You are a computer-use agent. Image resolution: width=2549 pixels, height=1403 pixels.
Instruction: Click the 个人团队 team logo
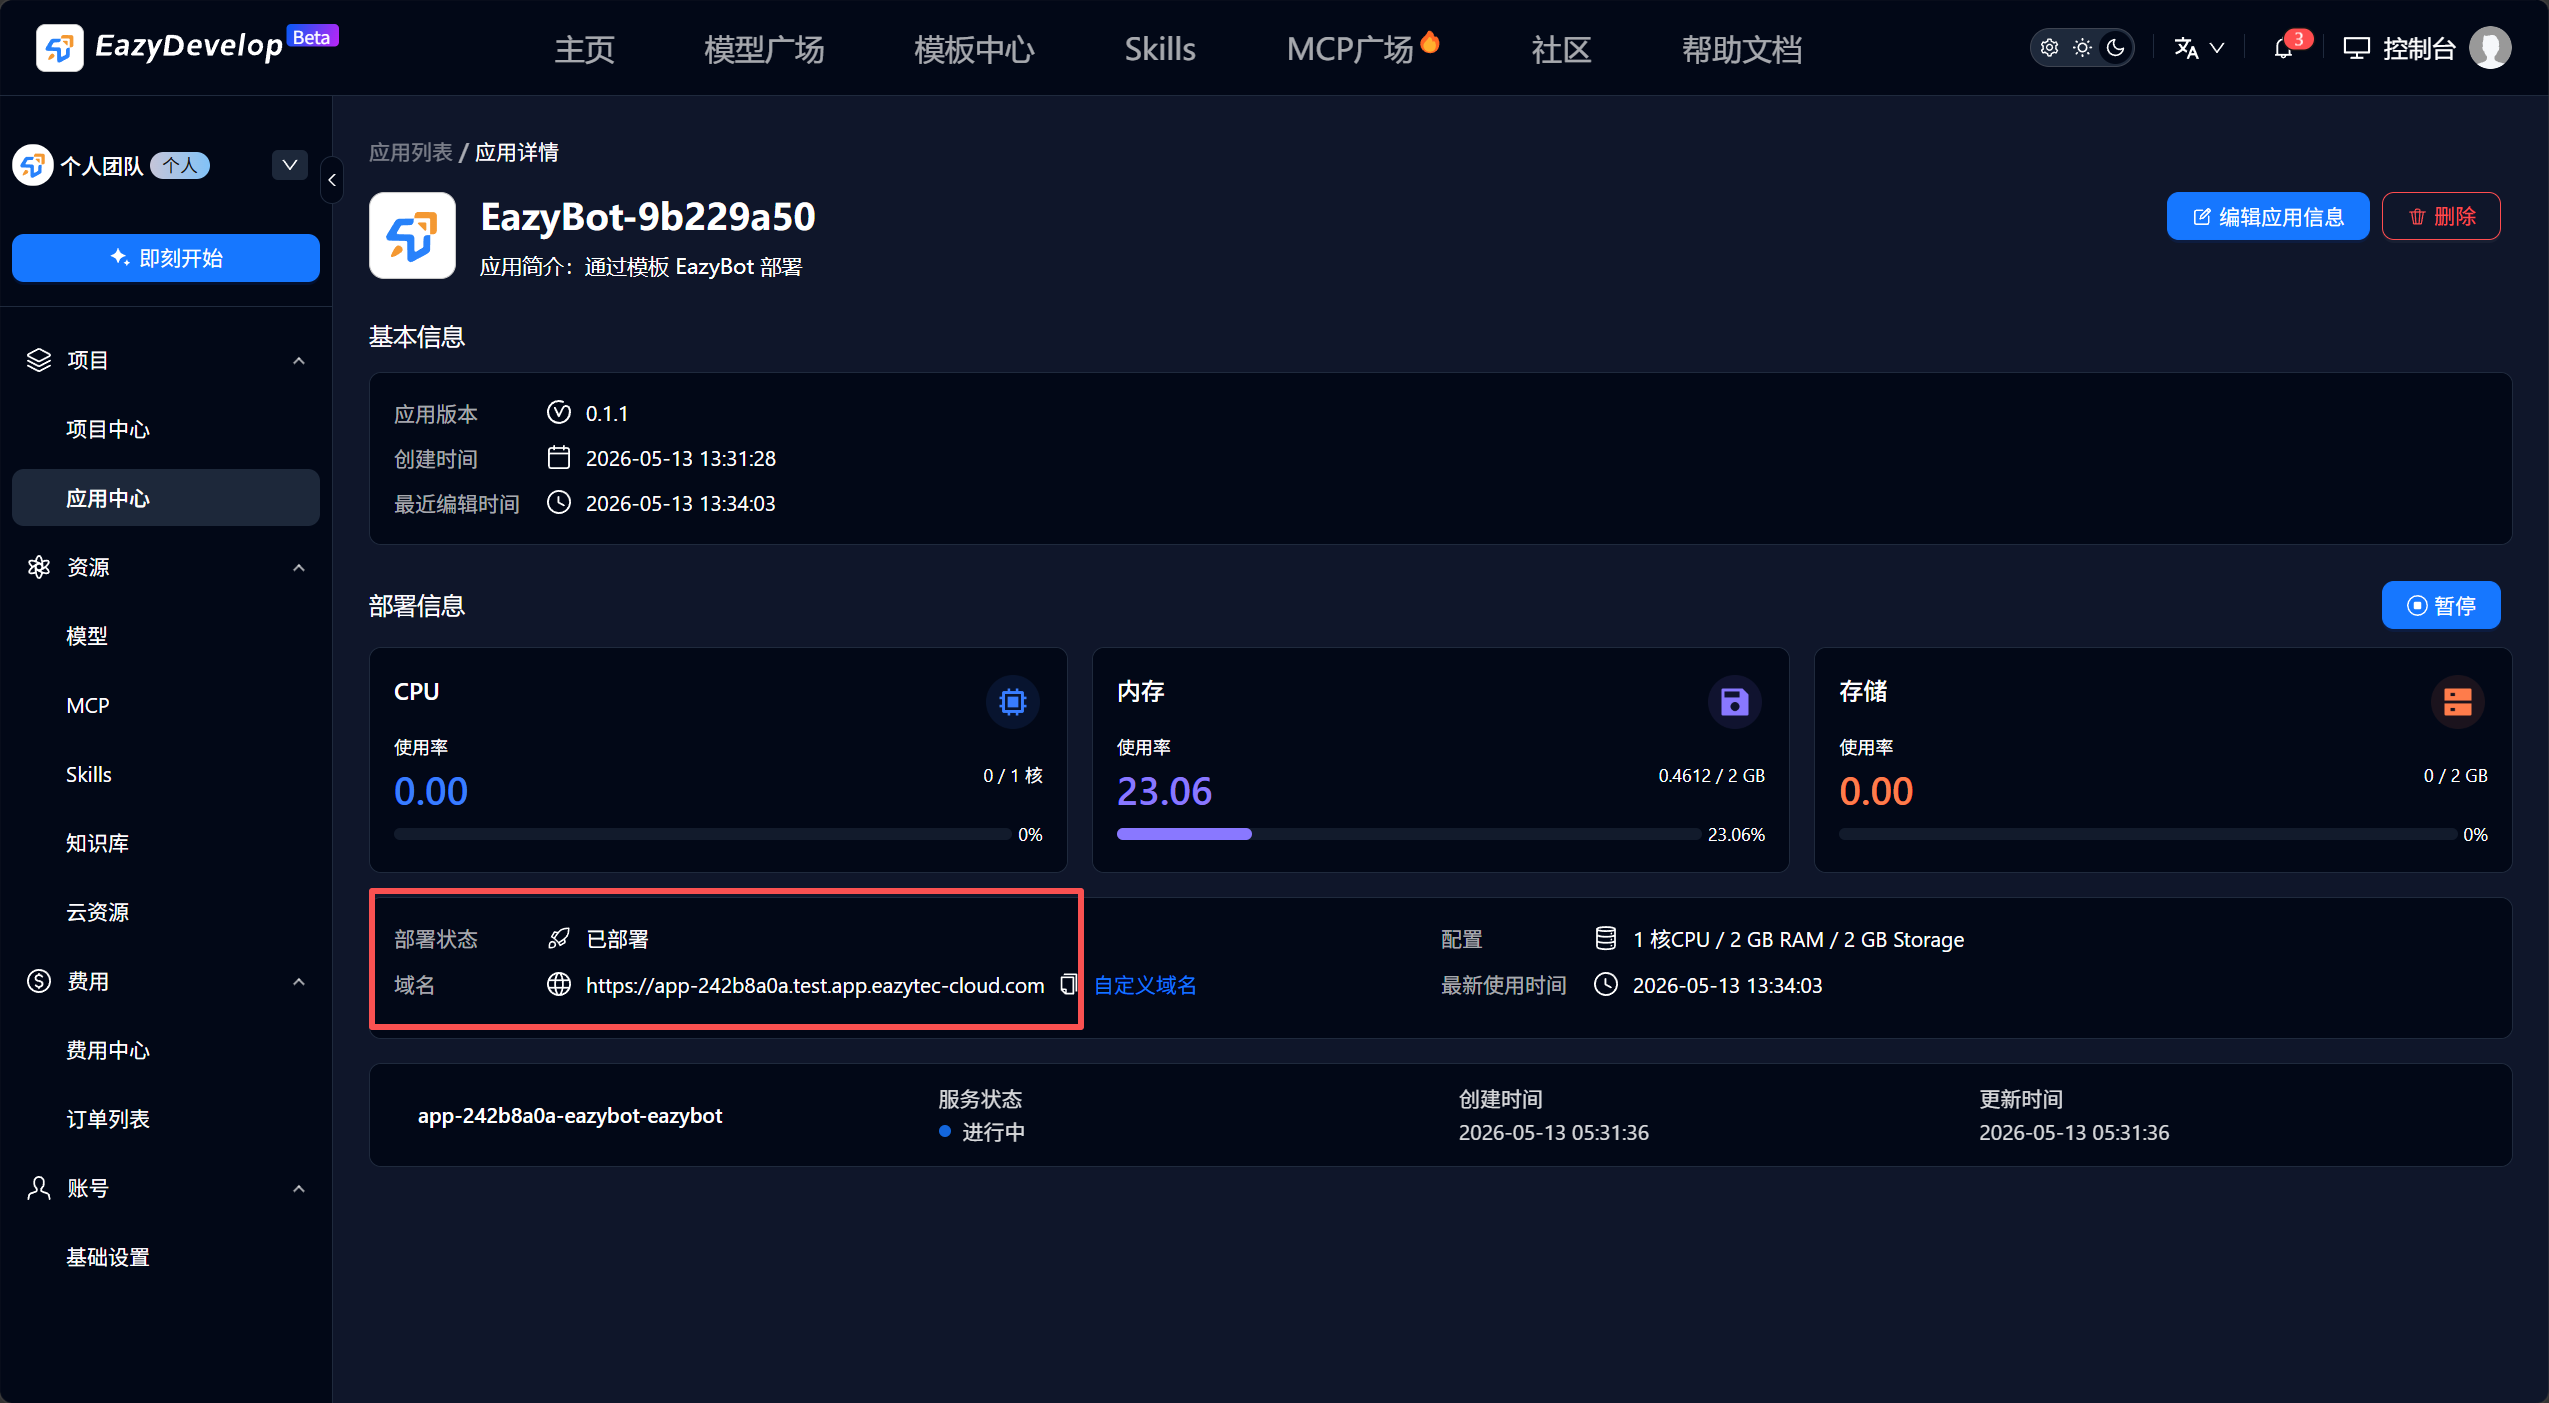(33, 165)
